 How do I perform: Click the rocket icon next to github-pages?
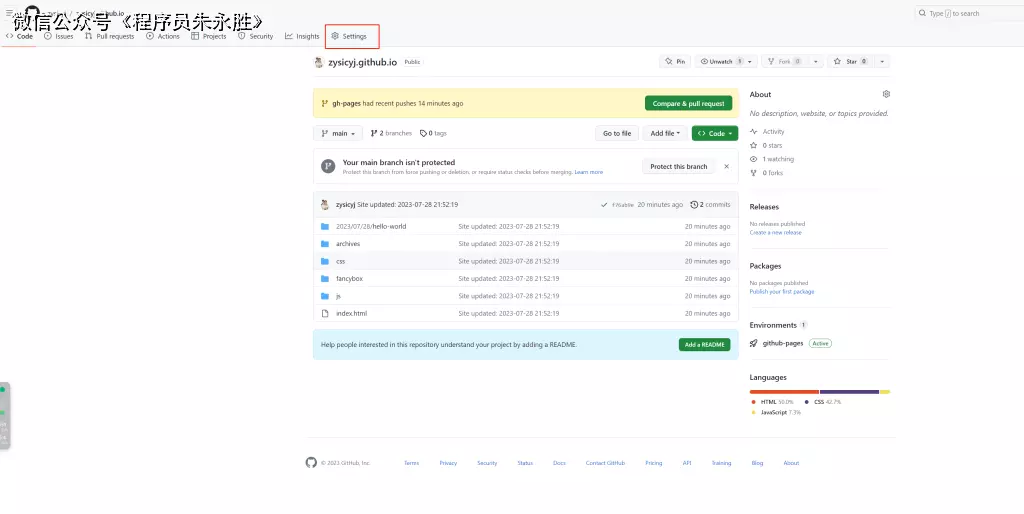(754, 343)
